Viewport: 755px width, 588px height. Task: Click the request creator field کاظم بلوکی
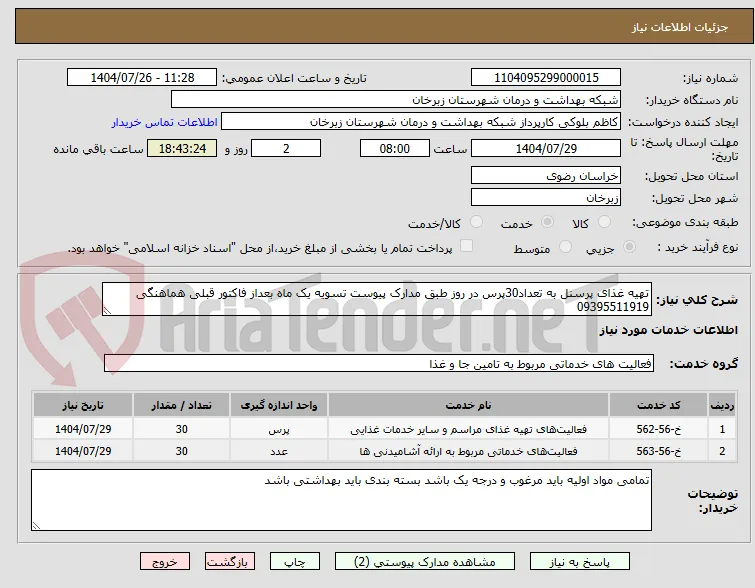pos(421,122)
